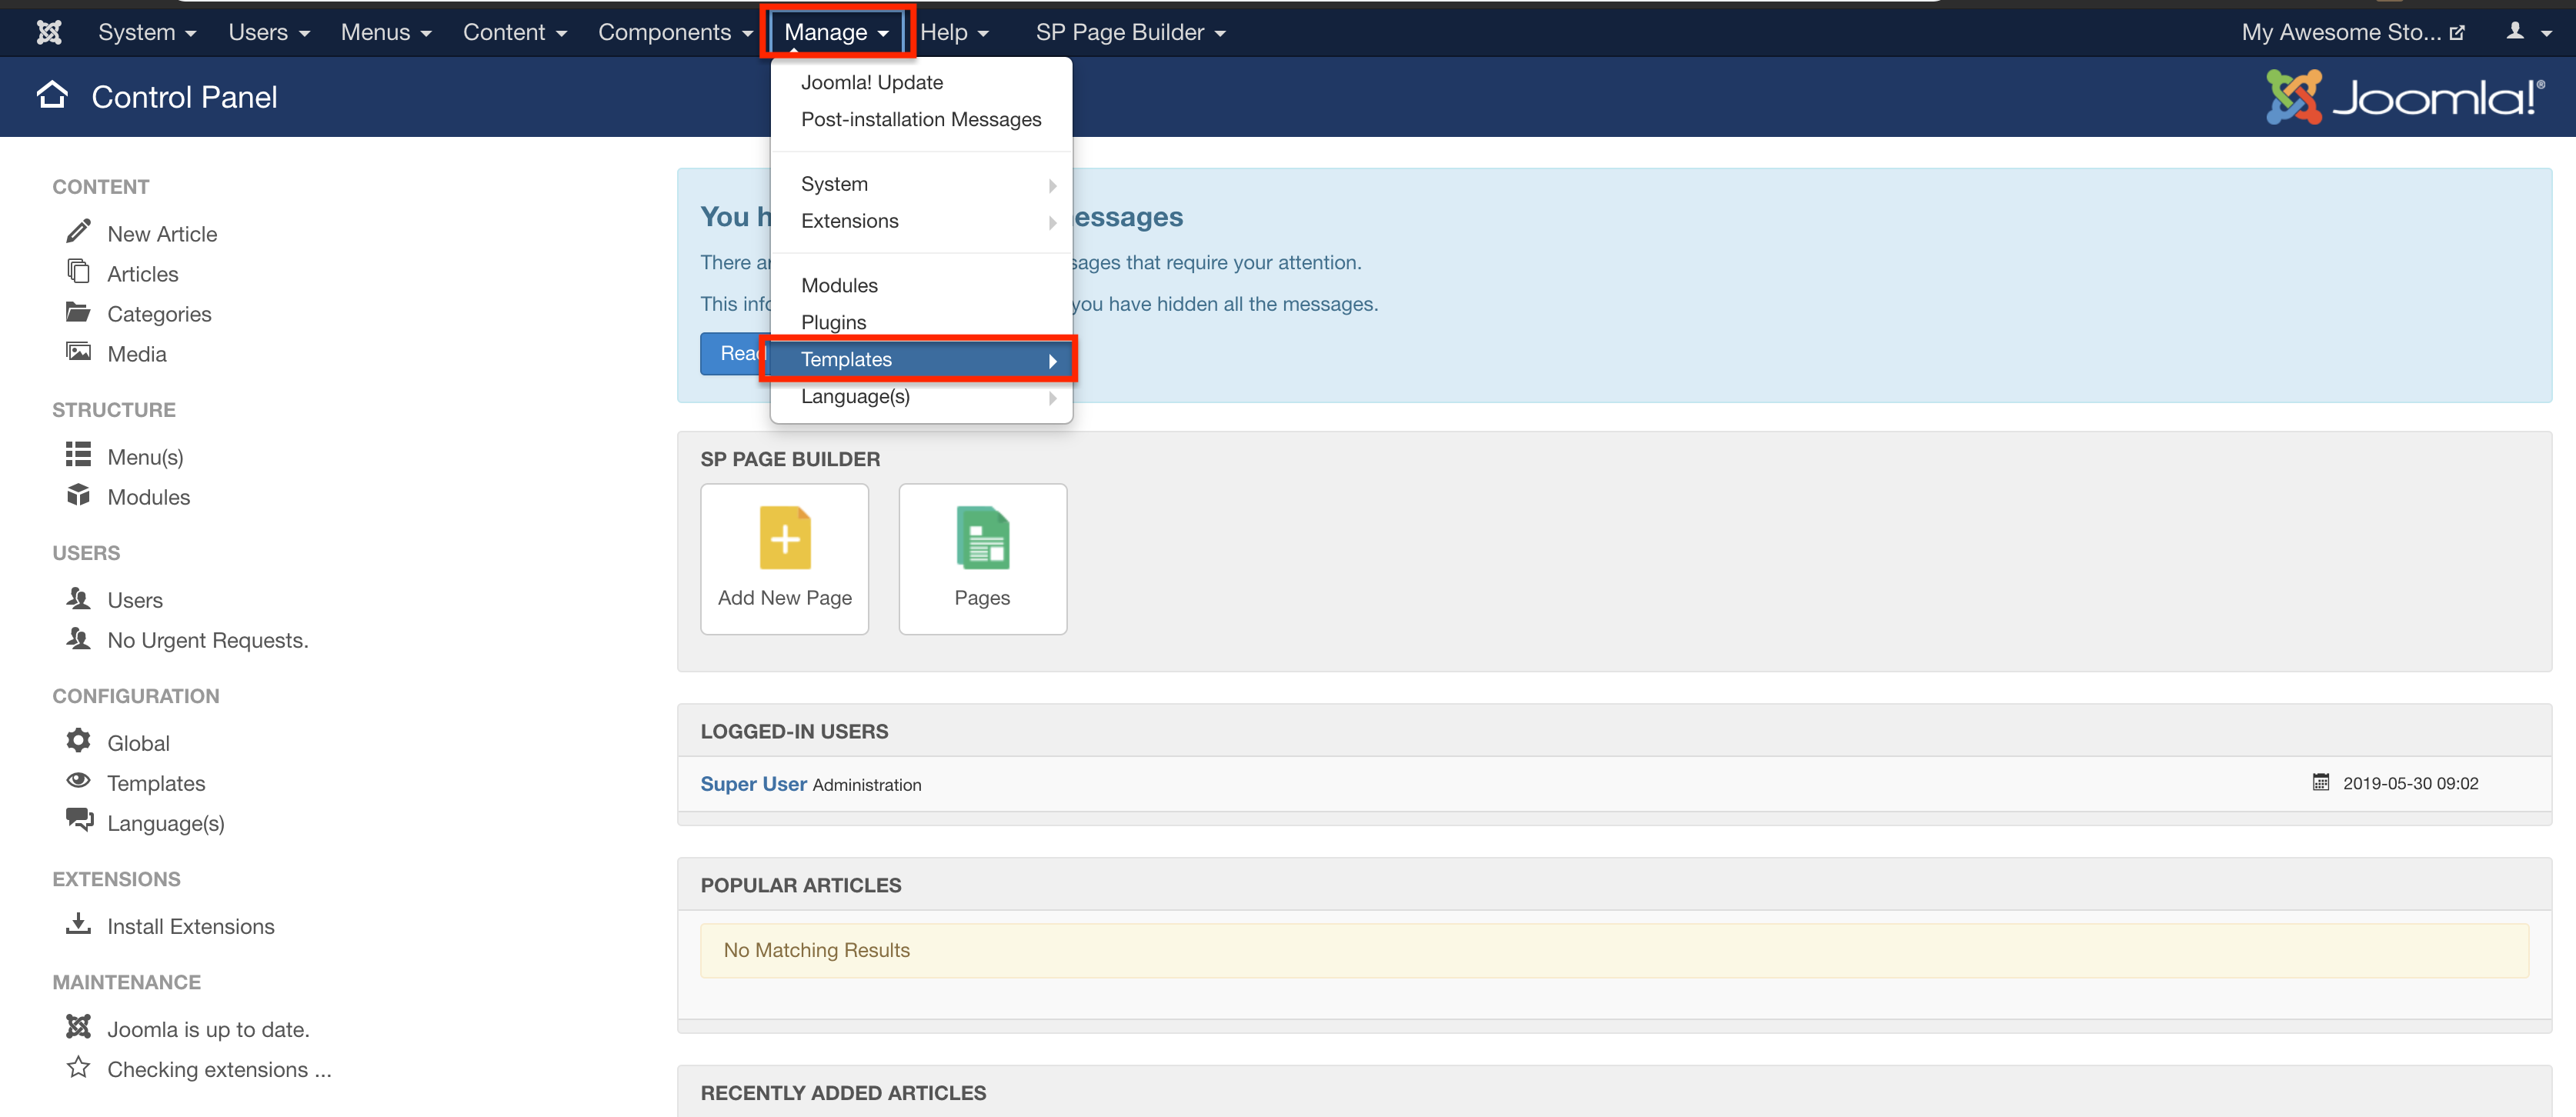
Task: Open the user account icon menu
Action: [x=2529, y=32]
